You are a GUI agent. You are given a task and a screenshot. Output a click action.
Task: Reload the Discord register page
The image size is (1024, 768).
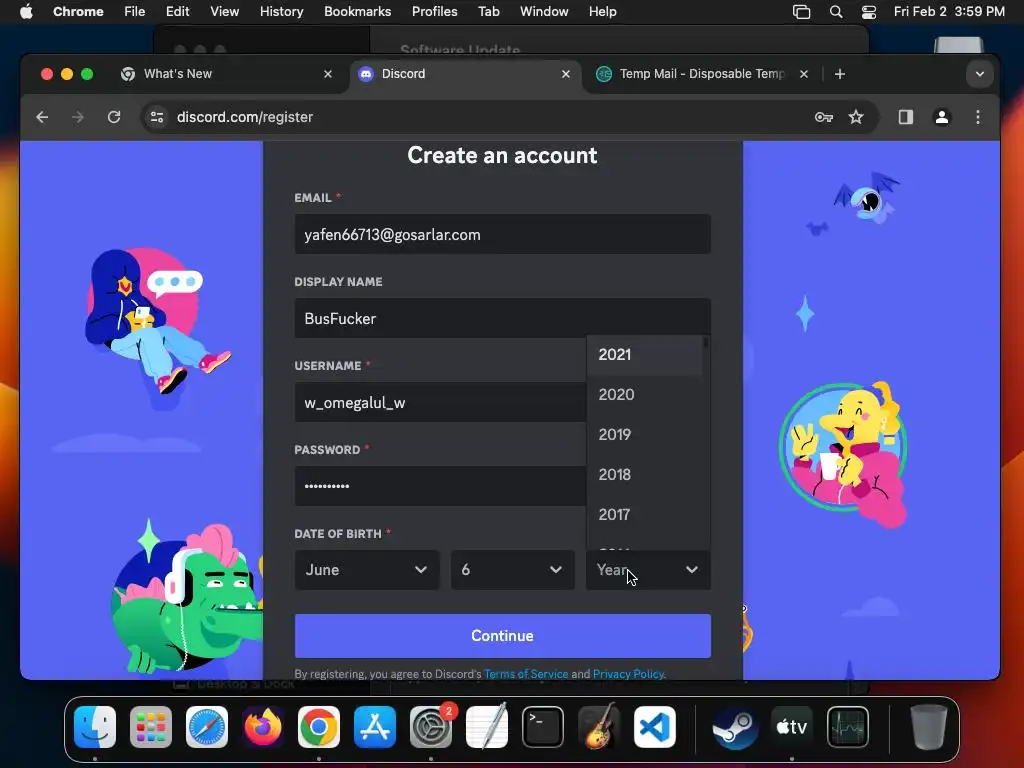[114, 117]
